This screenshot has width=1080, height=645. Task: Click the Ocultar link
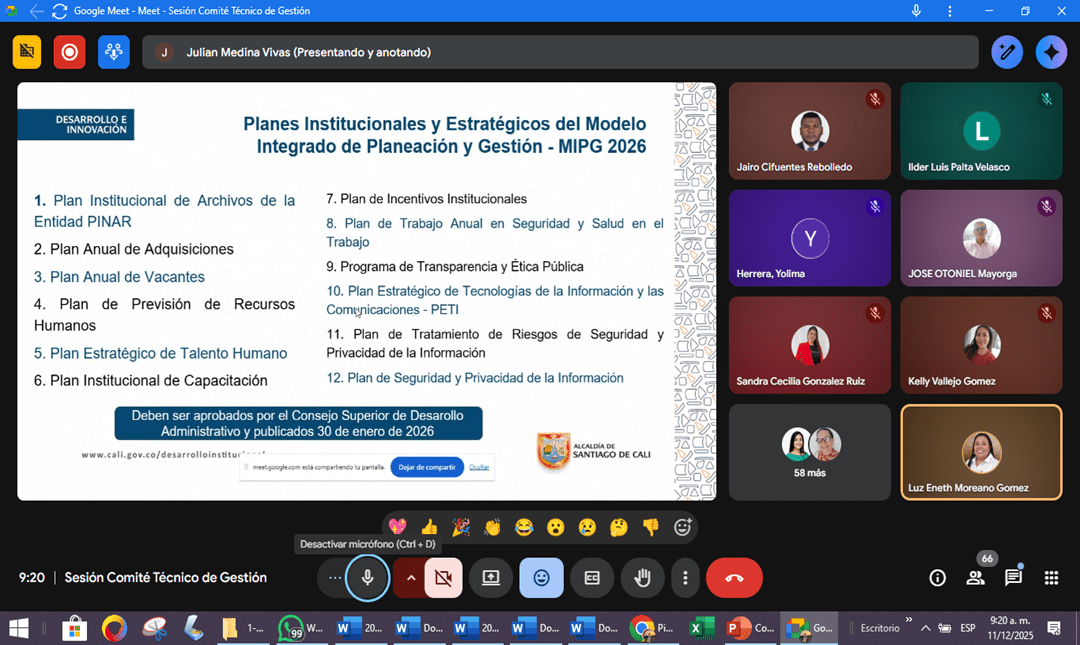coord(479,467)
